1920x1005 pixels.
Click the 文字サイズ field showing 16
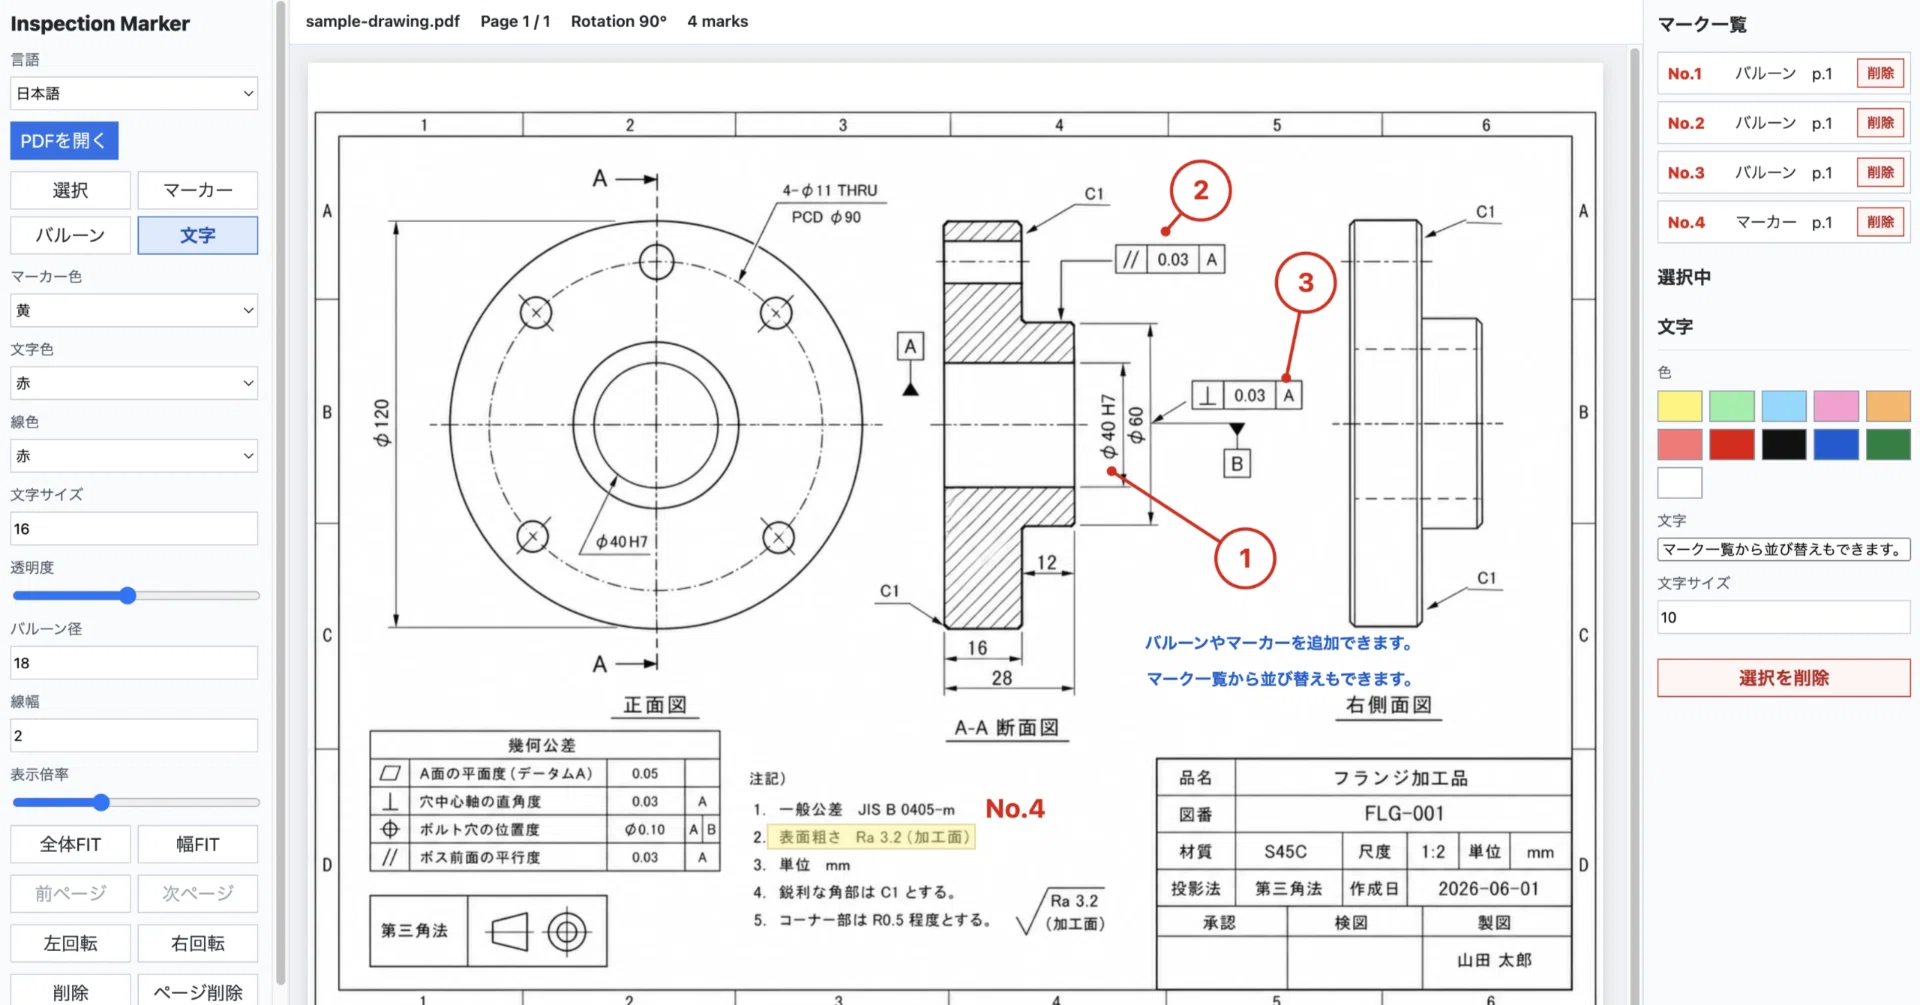(134, 529)
